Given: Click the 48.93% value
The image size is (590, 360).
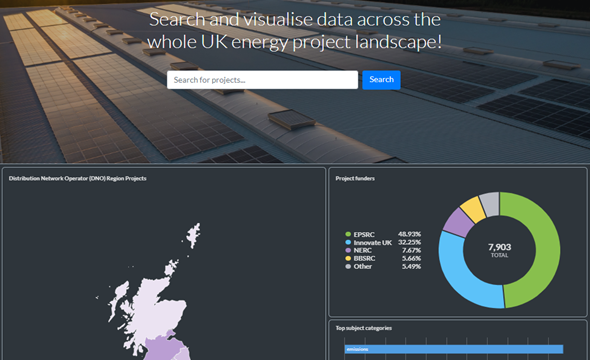Looking at the screenshot, I should 409,234.
